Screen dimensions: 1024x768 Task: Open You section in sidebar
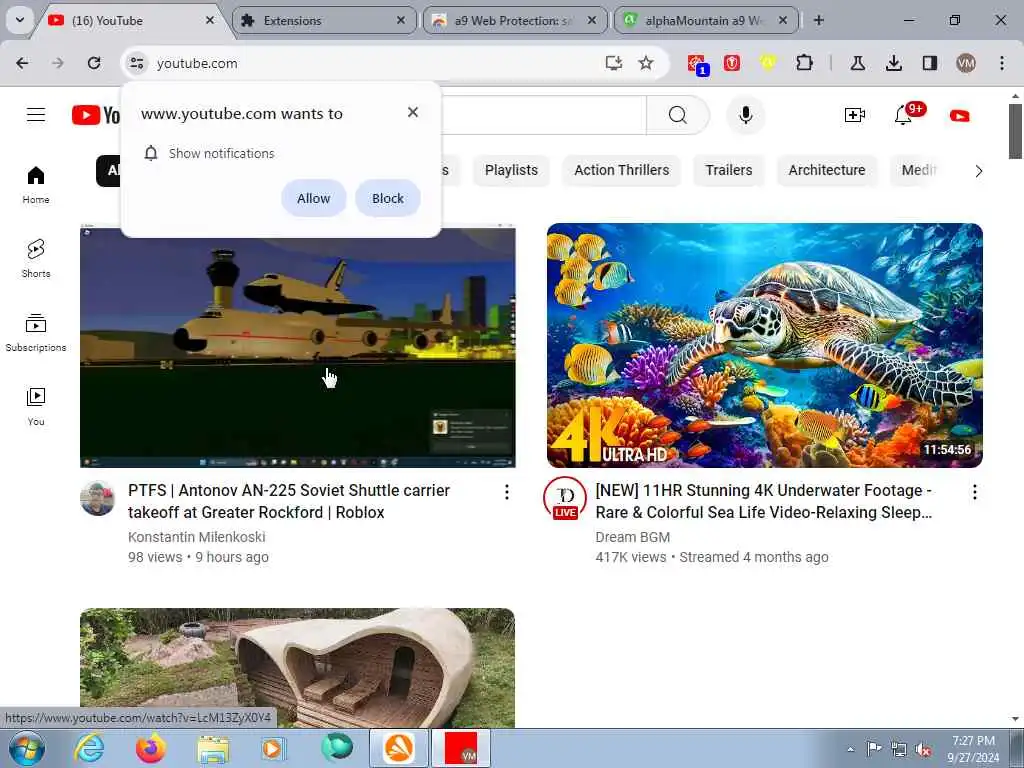point(36,407)
